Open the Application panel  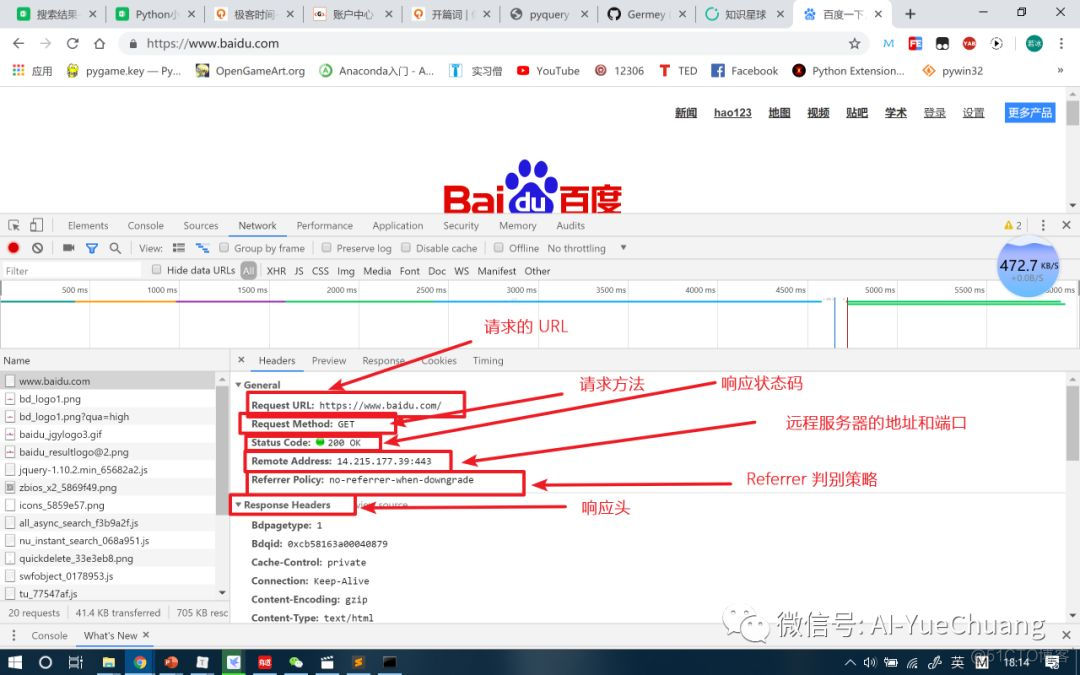coord(397,225)
